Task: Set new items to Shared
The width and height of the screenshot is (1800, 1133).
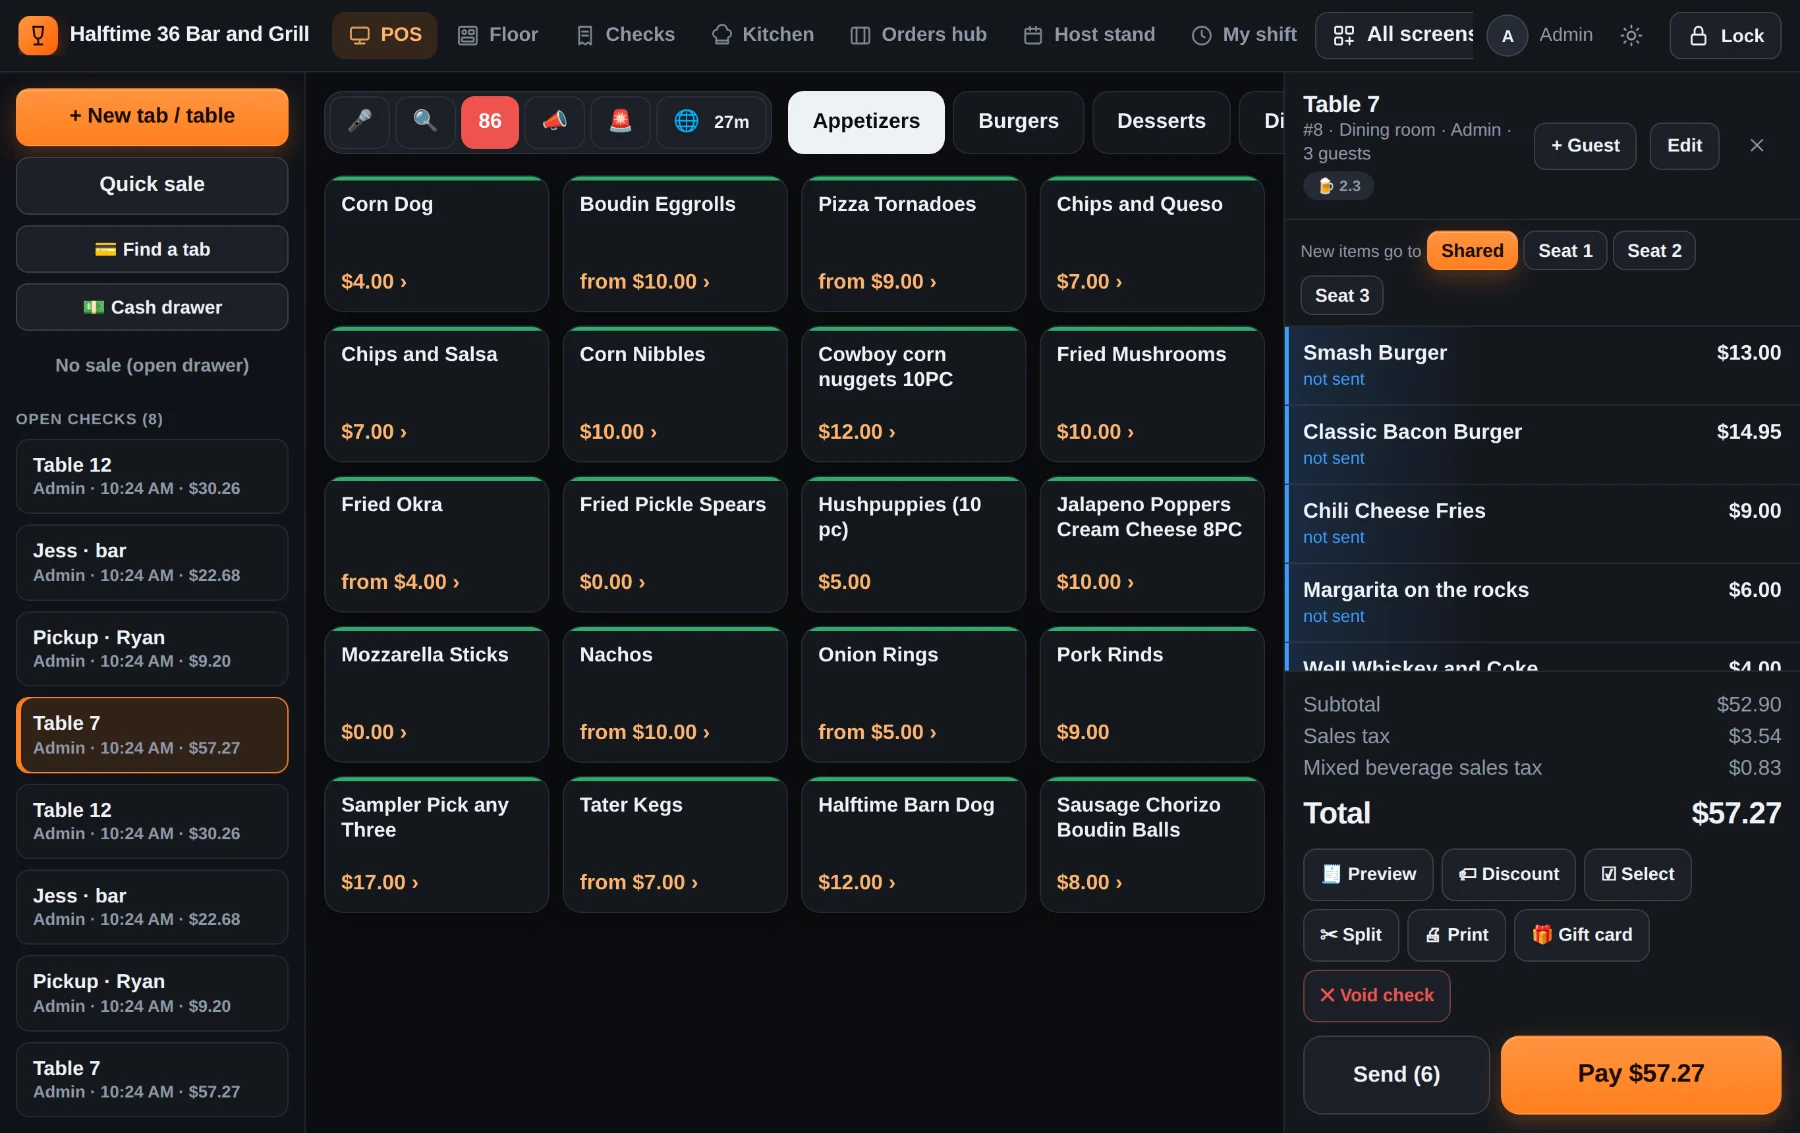Action: coord(1472,251)
